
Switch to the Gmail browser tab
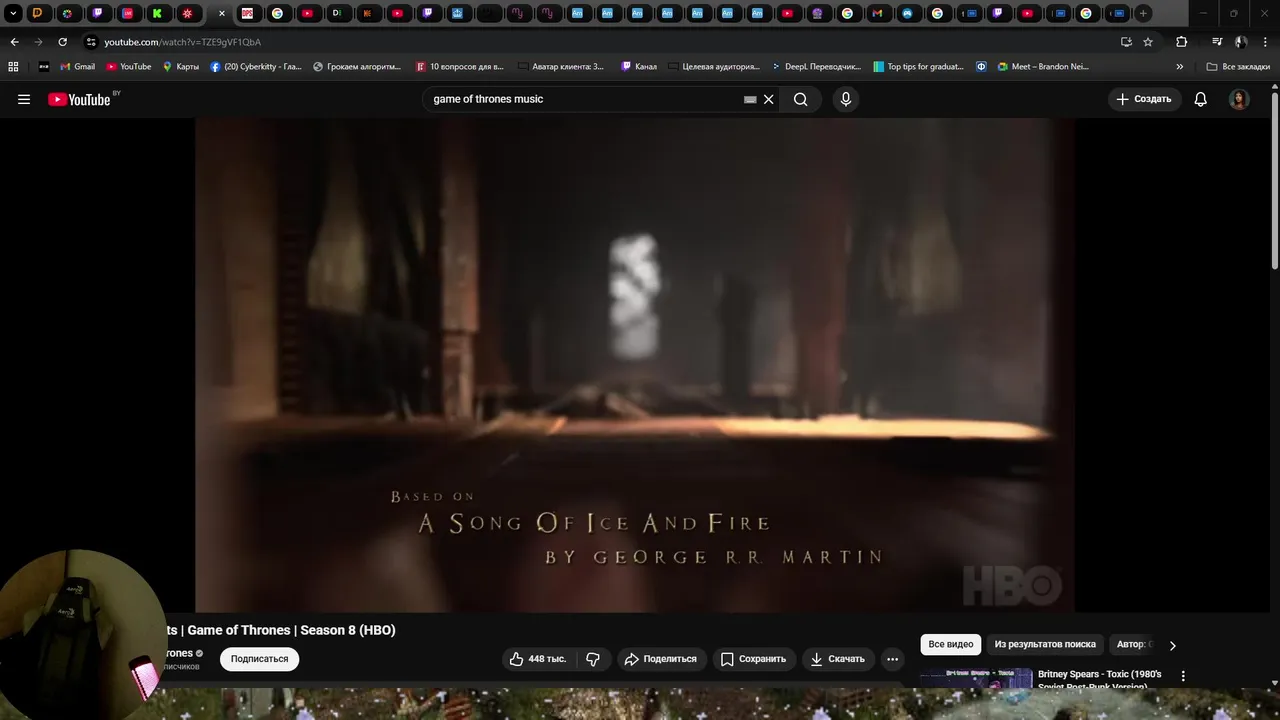coord(877,13)
